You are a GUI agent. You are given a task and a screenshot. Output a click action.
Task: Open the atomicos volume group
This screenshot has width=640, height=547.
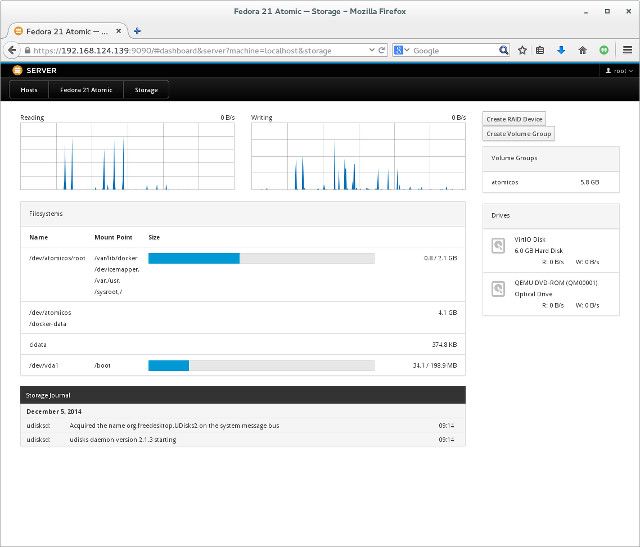551,182
